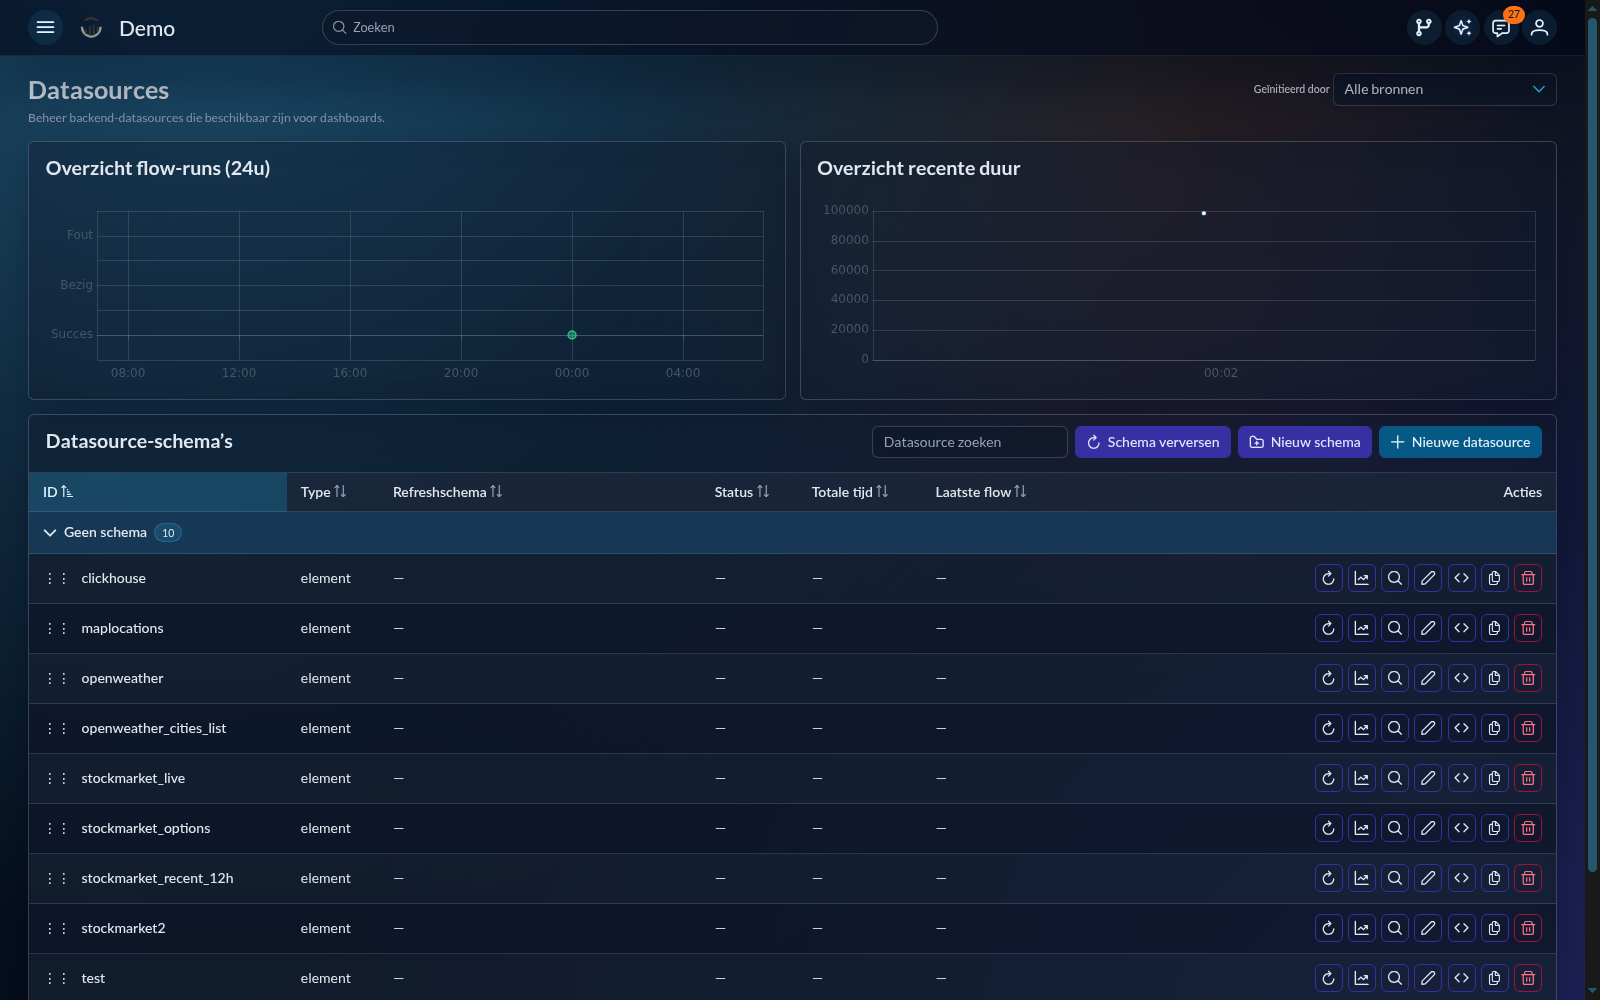This screenshot has height=1000, width=1600.
Task: Click Overzicht flow-runs (24u) heading
Action: point(158,168)
